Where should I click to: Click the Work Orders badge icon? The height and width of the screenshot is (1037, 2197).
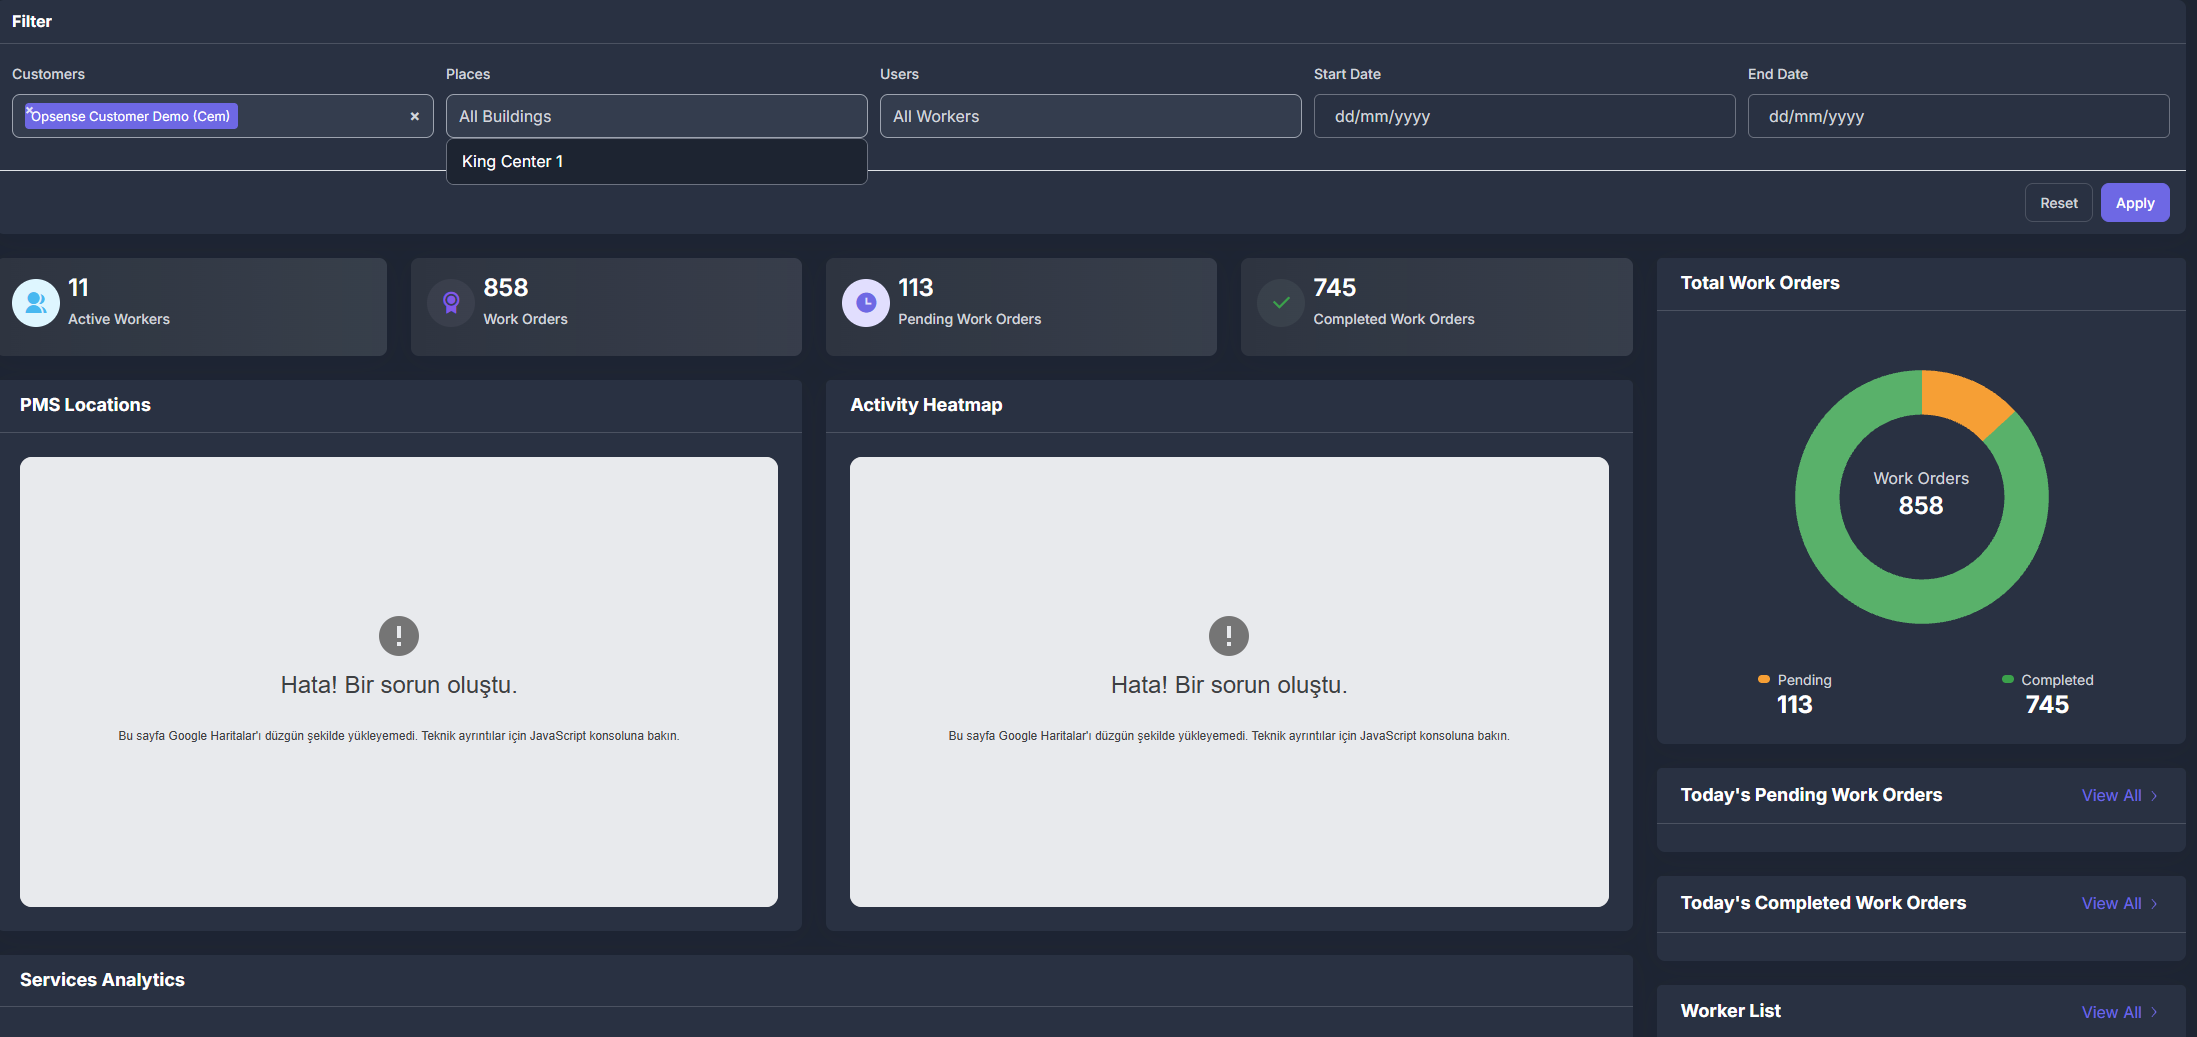(451, 303)
